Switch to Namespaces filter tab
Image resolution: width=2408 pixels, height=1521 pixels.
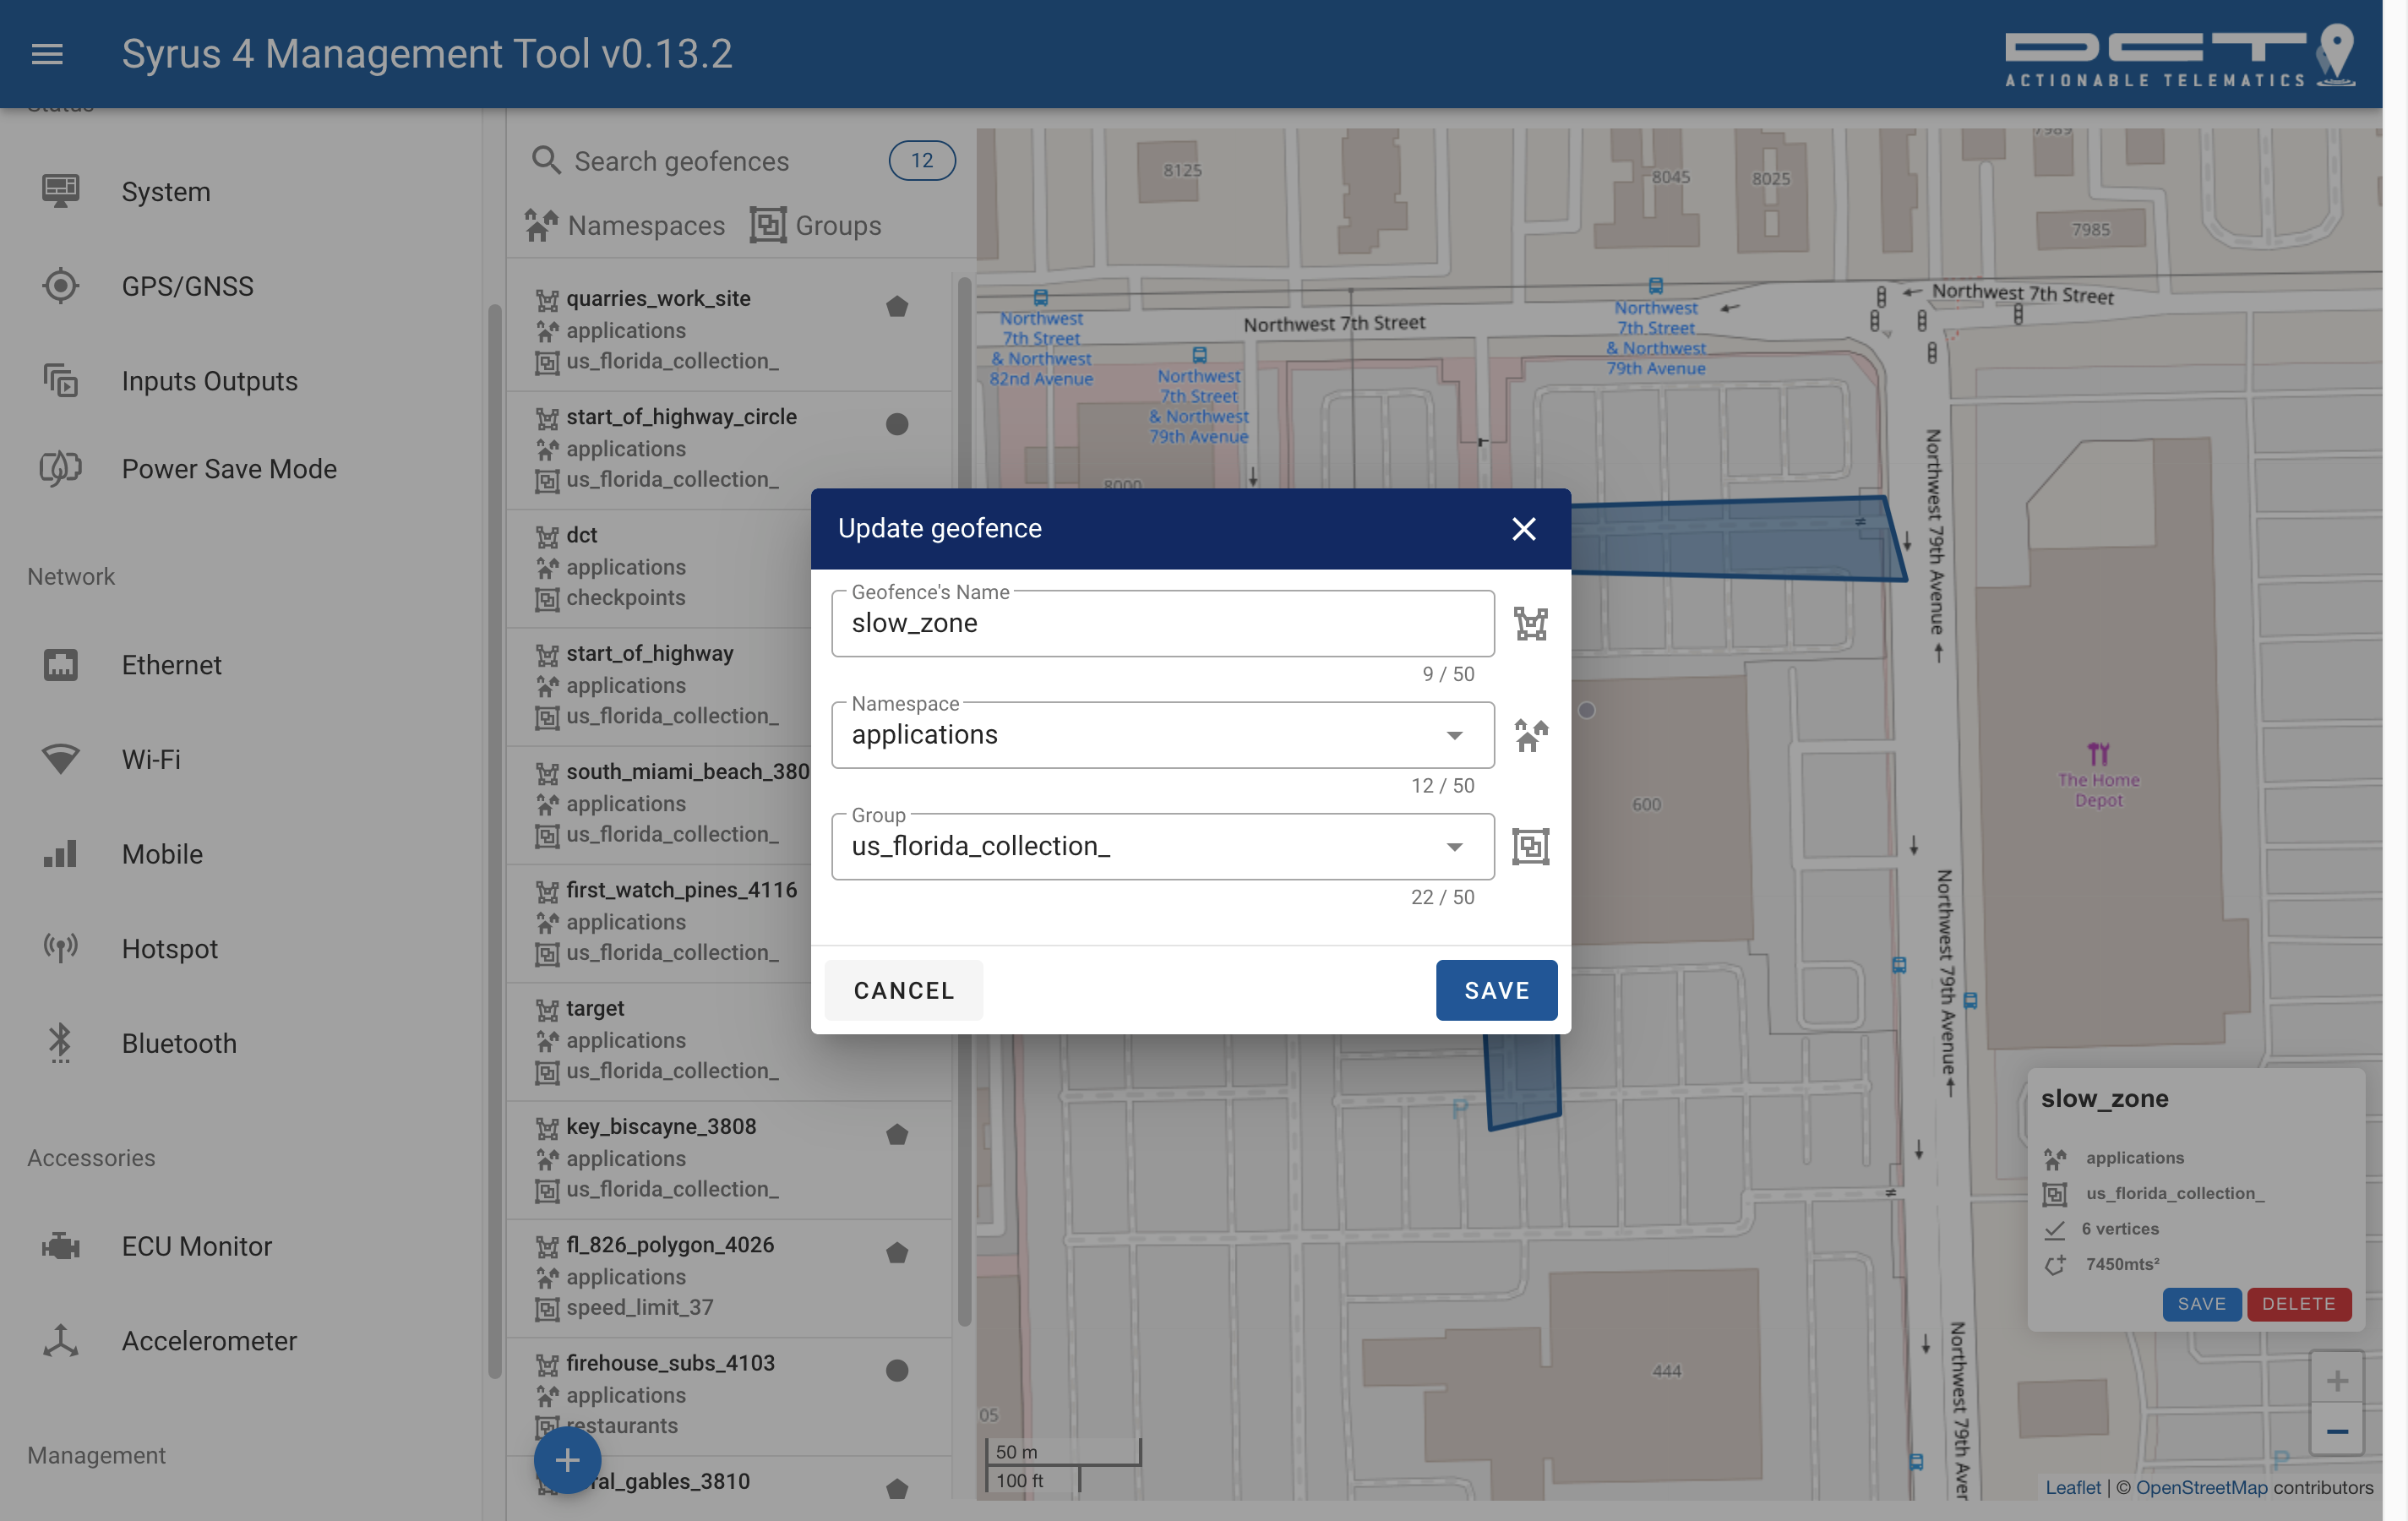point(625,226)
